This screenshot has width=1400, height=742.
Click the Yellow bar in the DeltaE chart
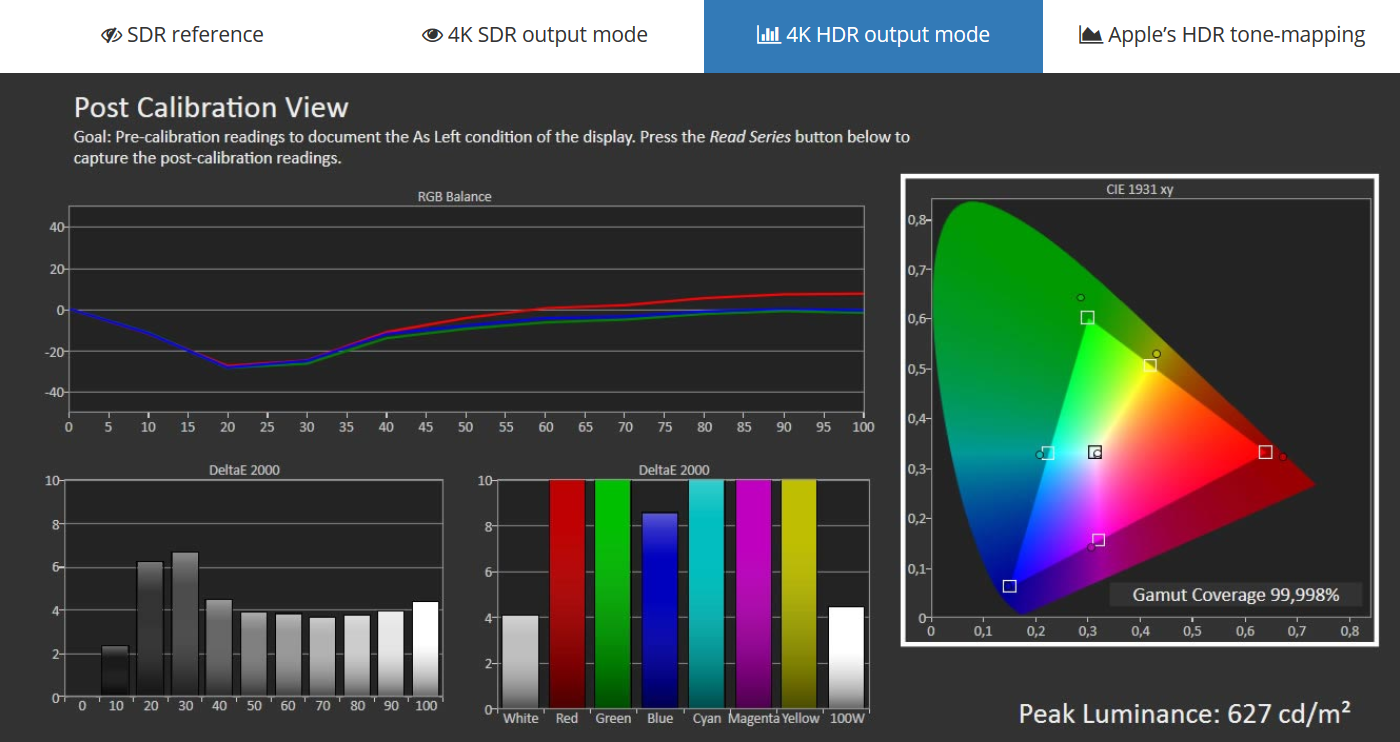(x=799, y=593)
